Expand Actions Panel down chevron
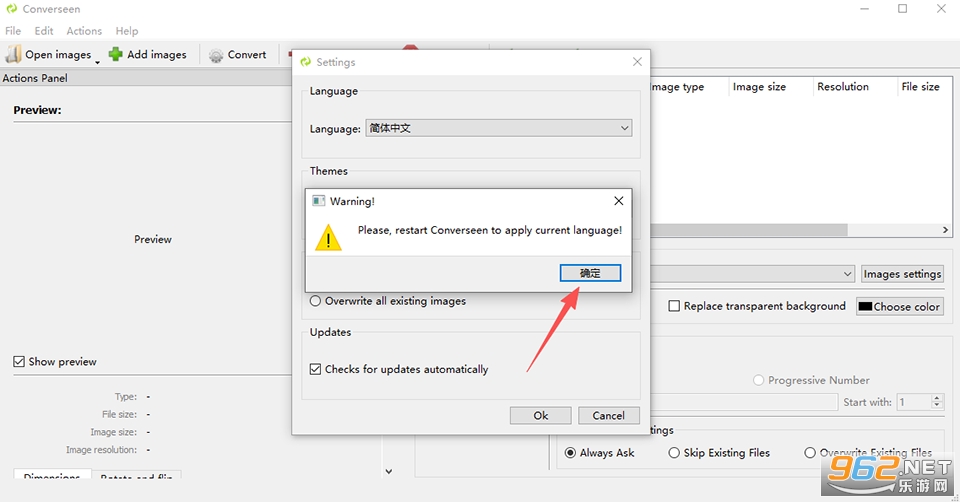Viewport: 960px width, 502px height. click(x=388, y=471)
